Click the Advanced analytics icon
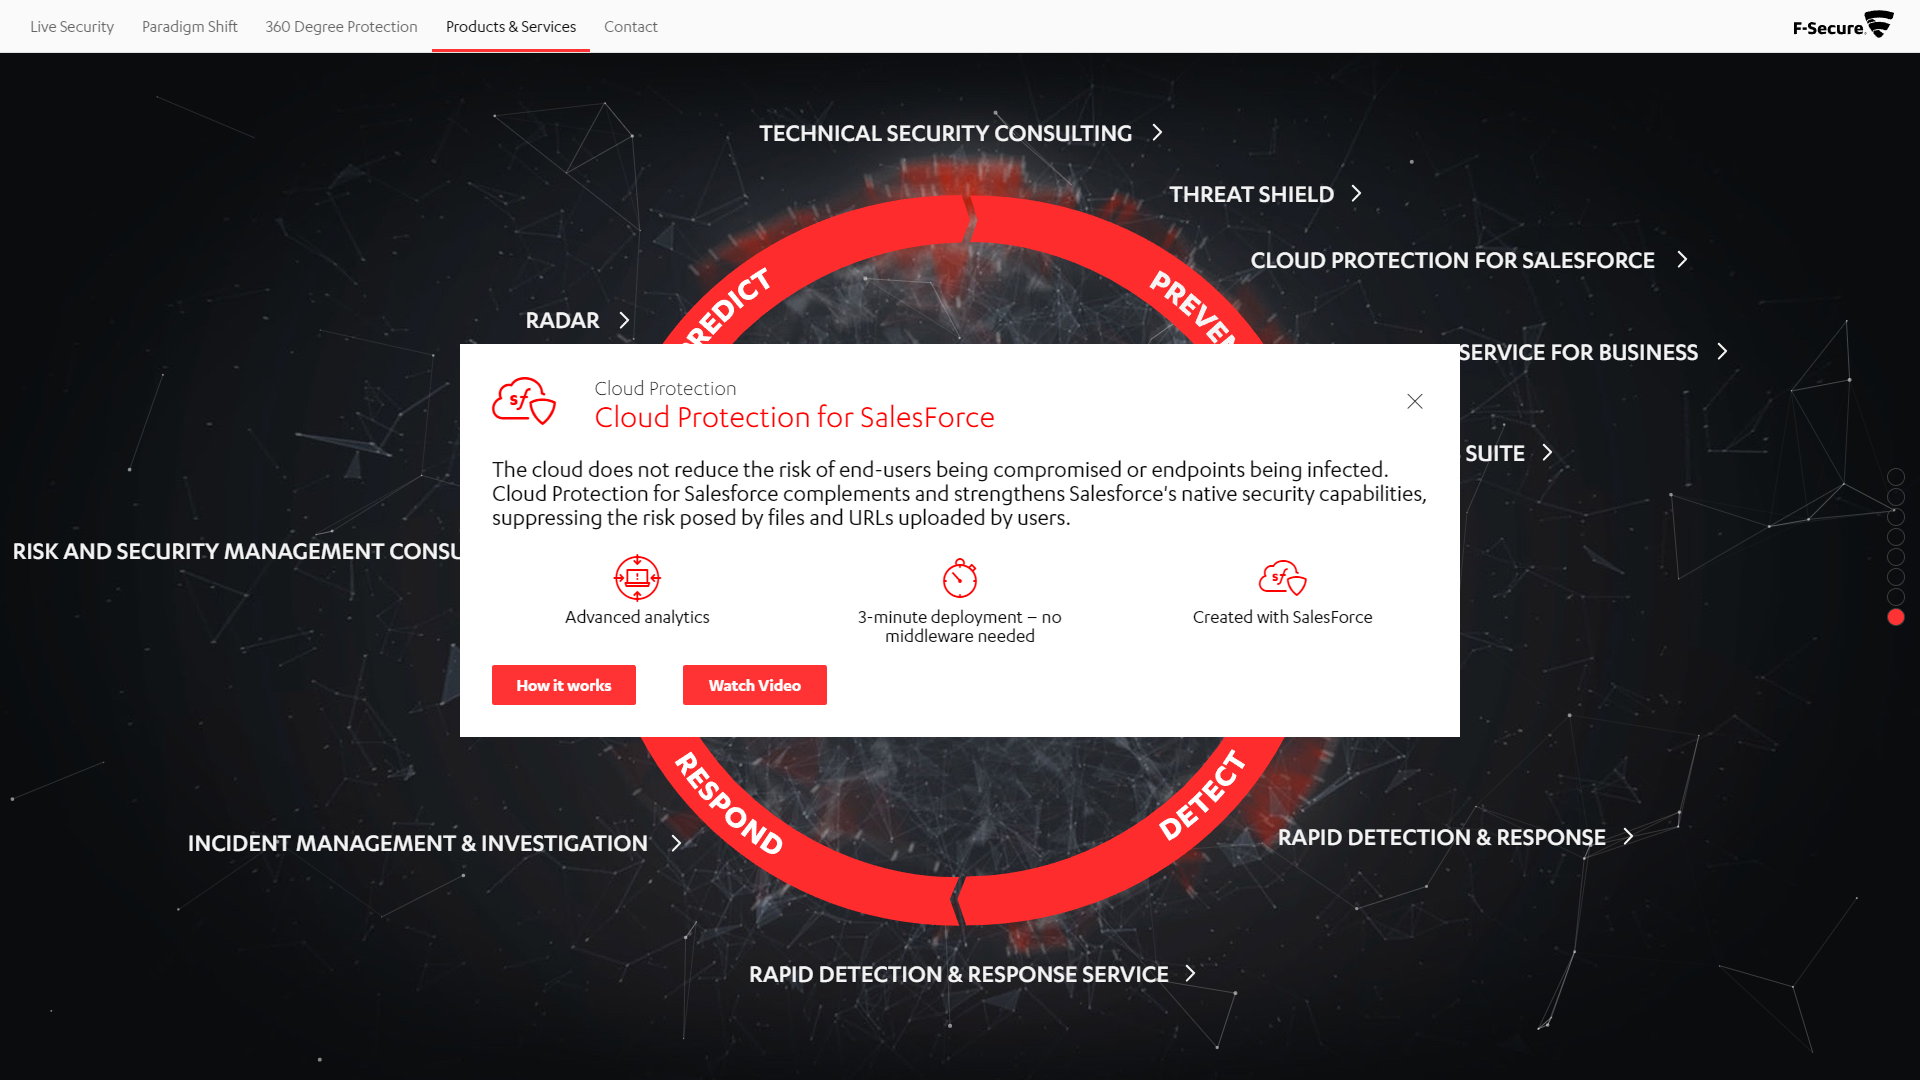Image resolution: width=1920 pixels, height=1080 pixels. (637, 577)
